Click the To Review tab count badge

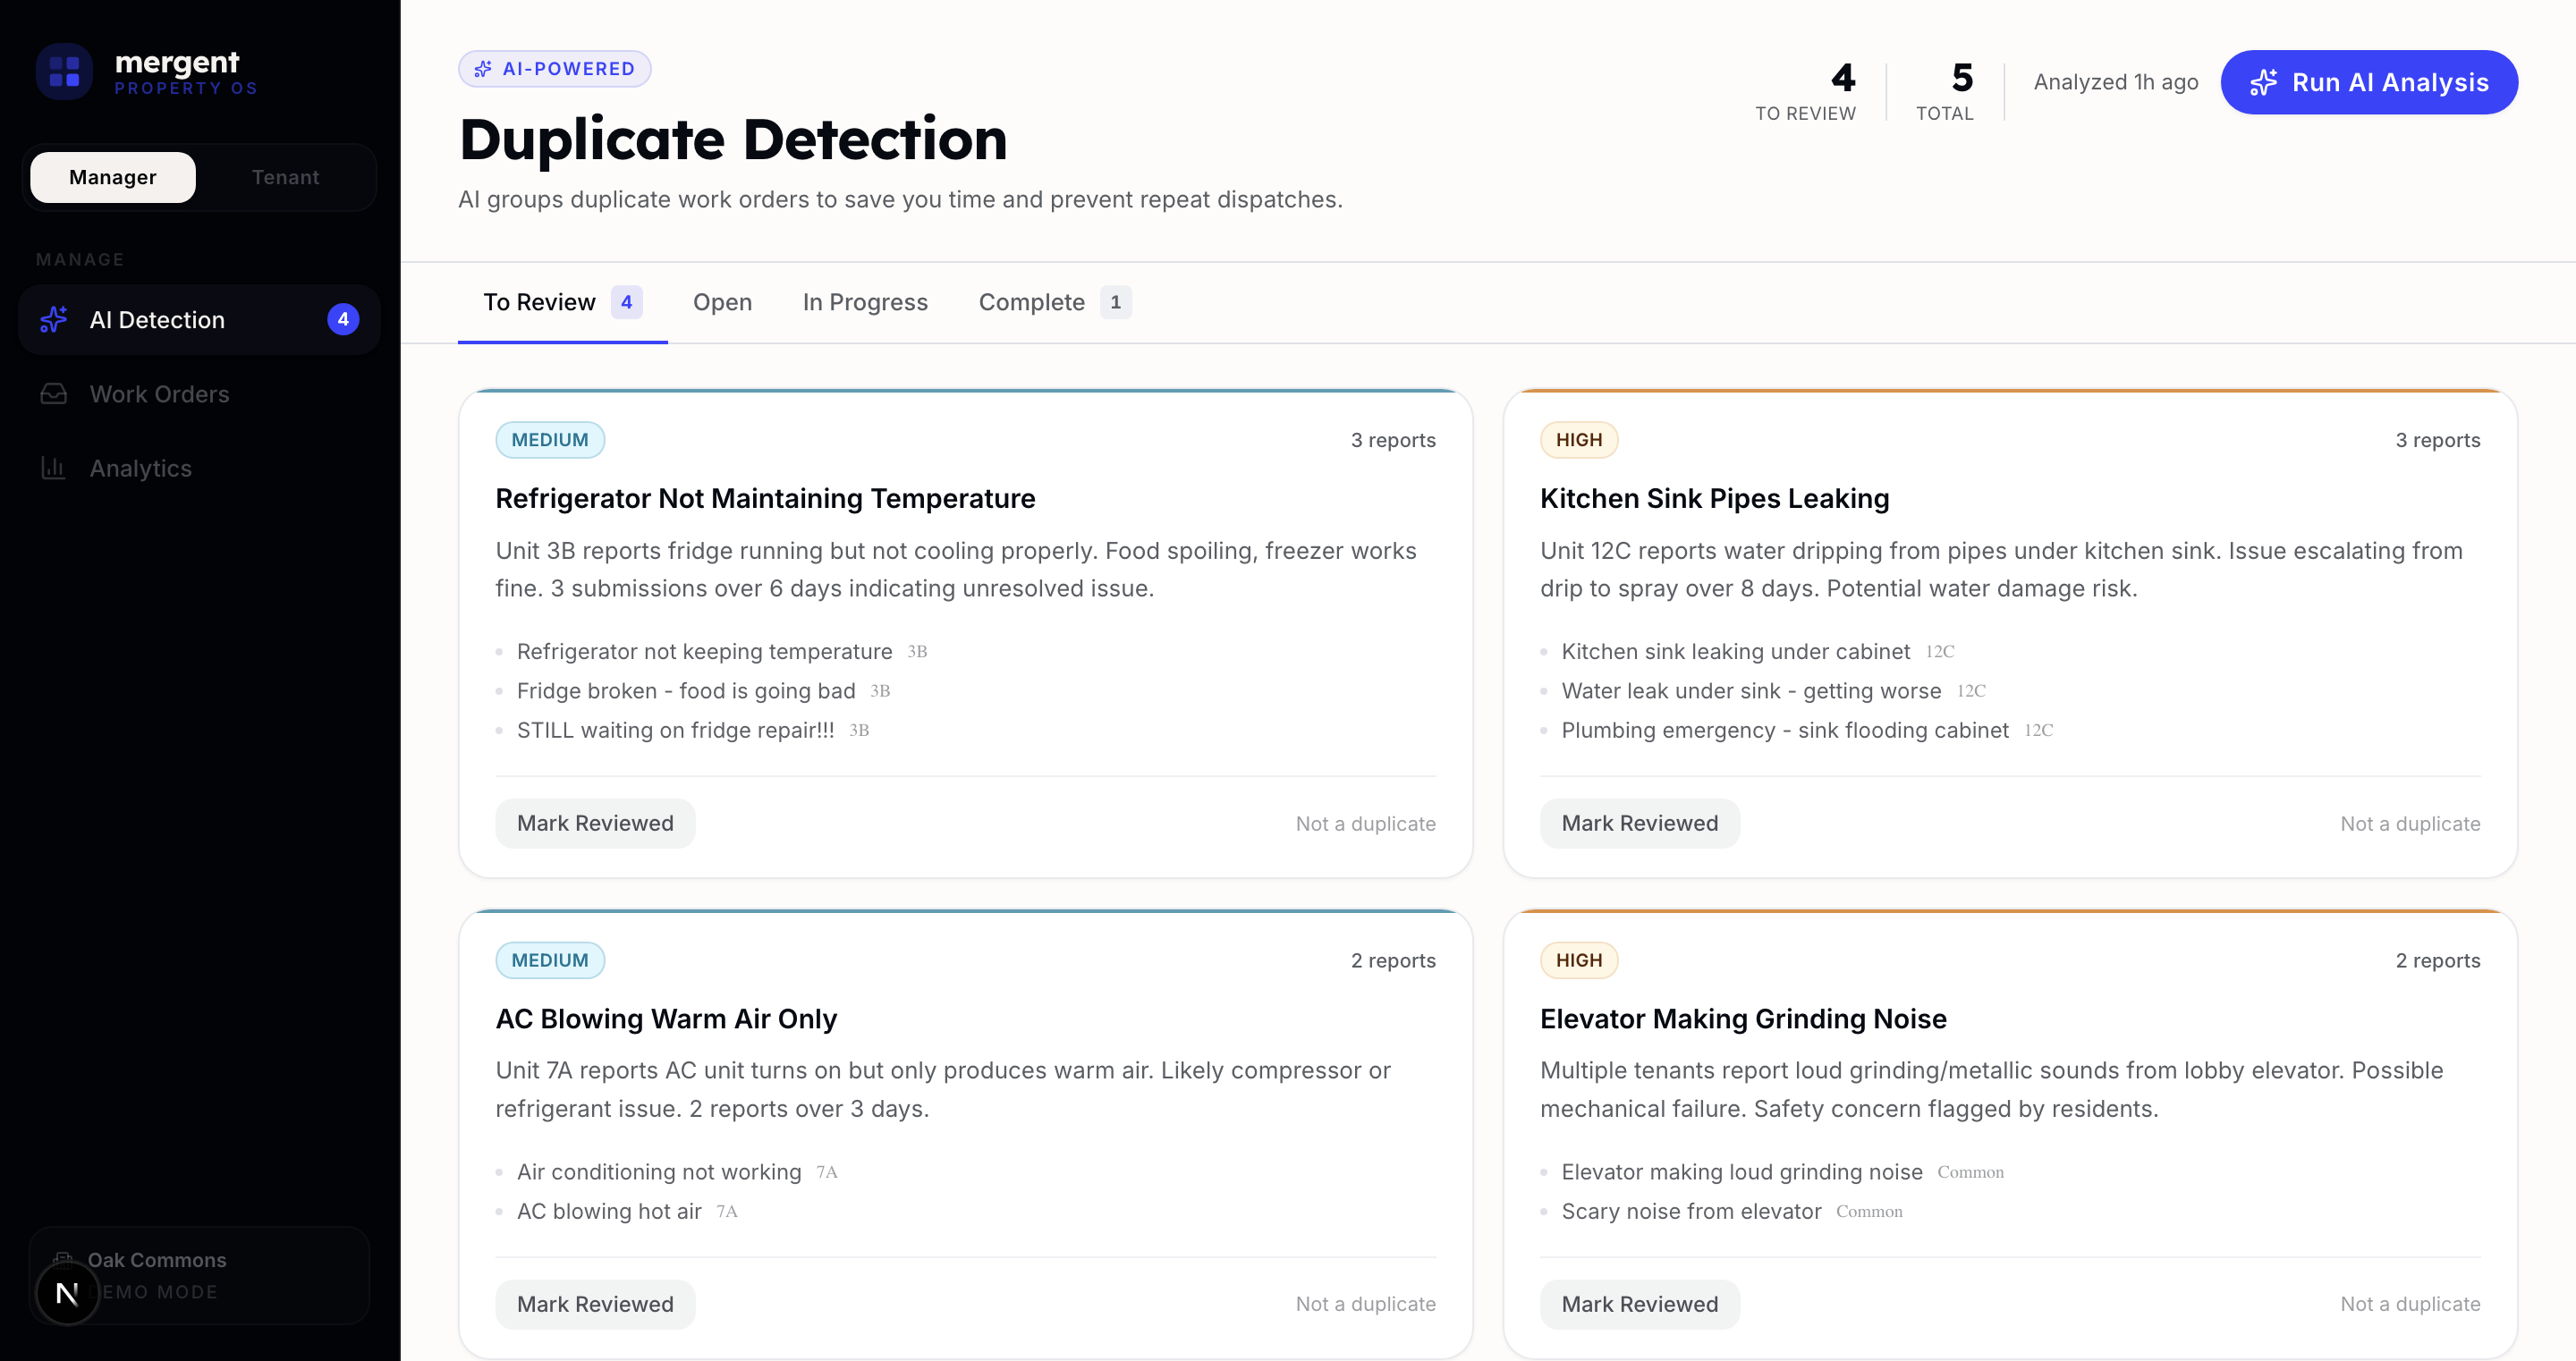coord(626,302)
